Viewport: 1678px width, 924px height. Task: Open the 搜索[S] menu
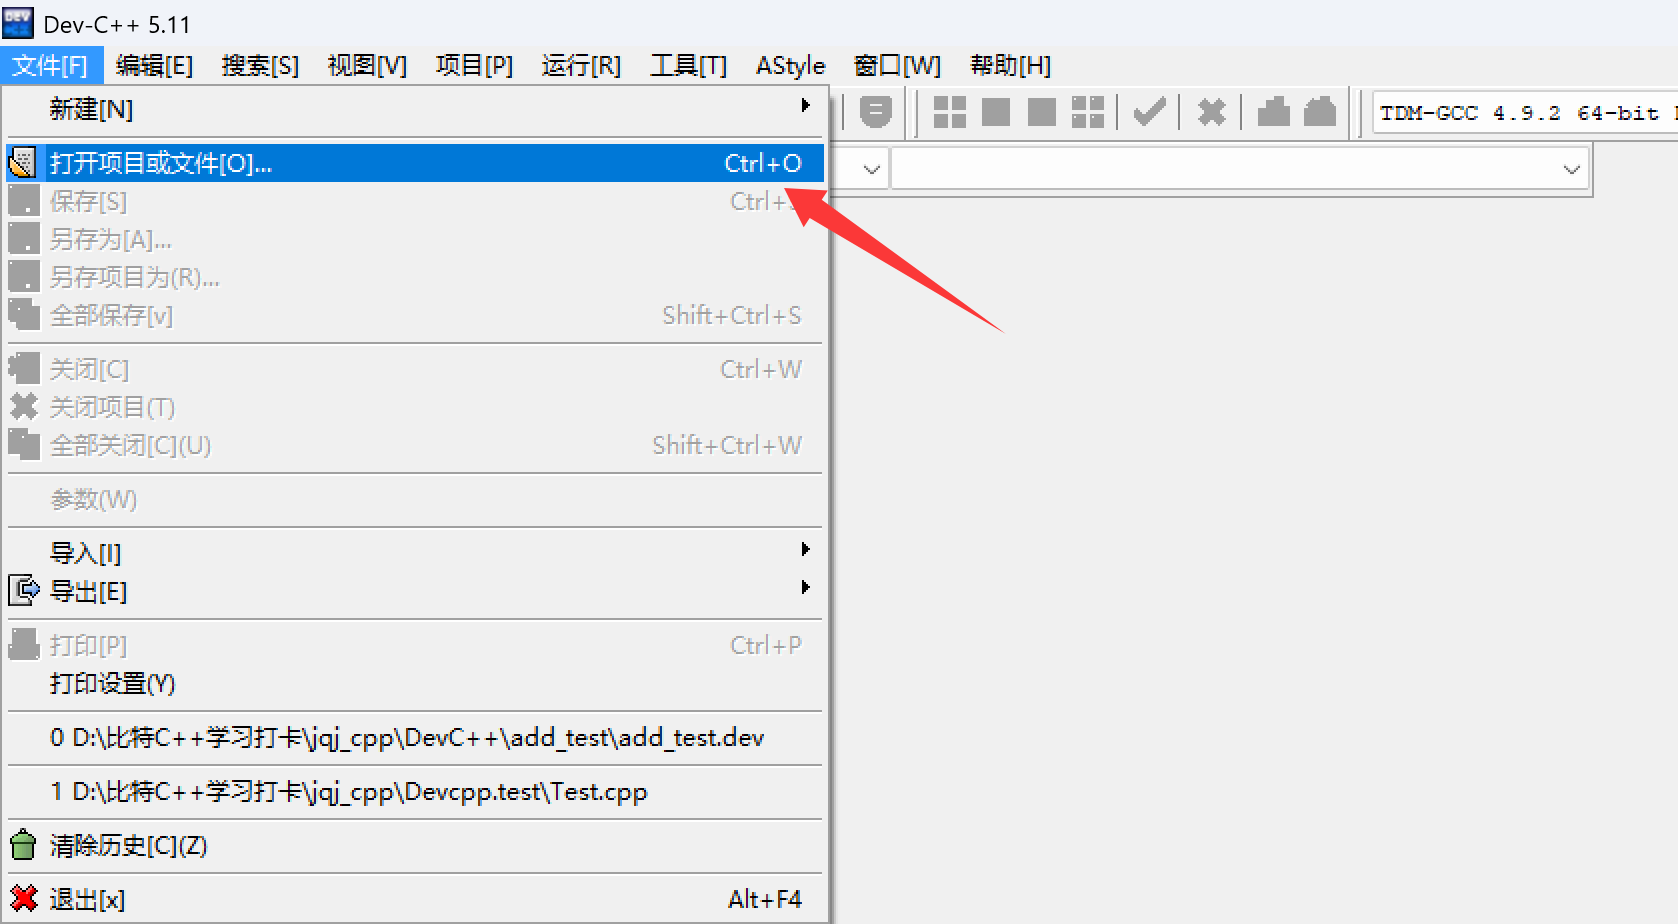(260, 66)
